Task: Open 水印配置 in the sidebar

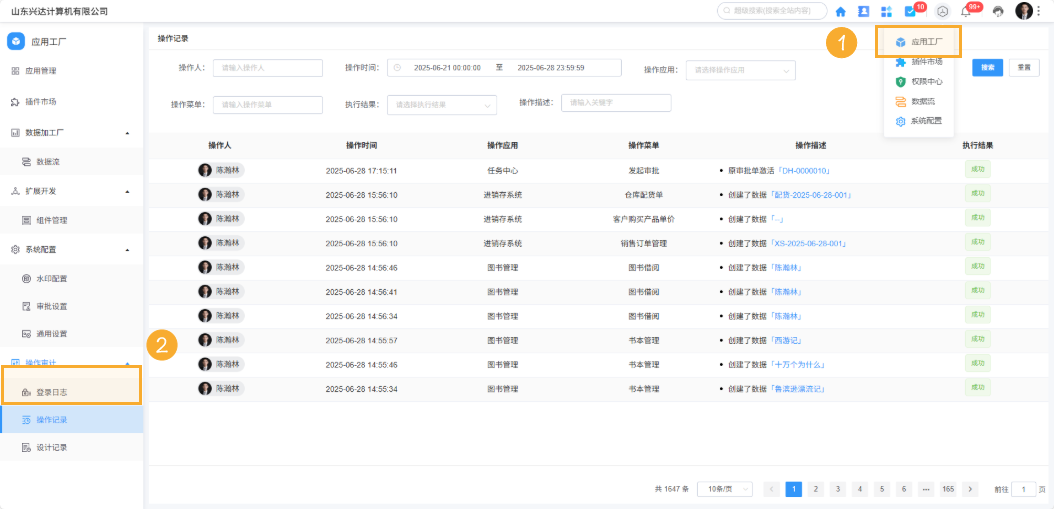Action: [52, 278]
